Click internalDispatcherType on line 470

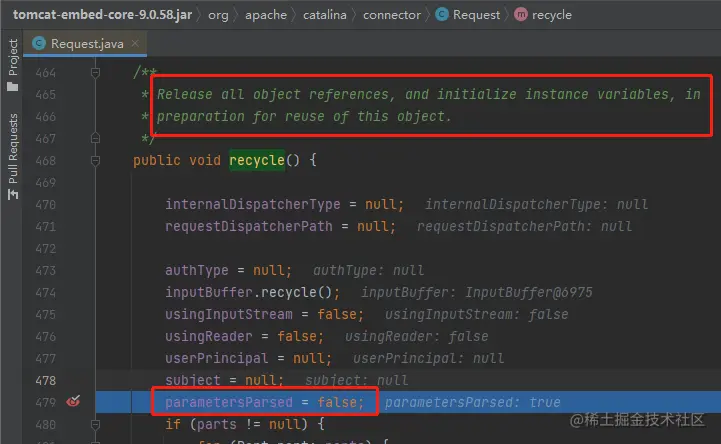pos(252,204)
